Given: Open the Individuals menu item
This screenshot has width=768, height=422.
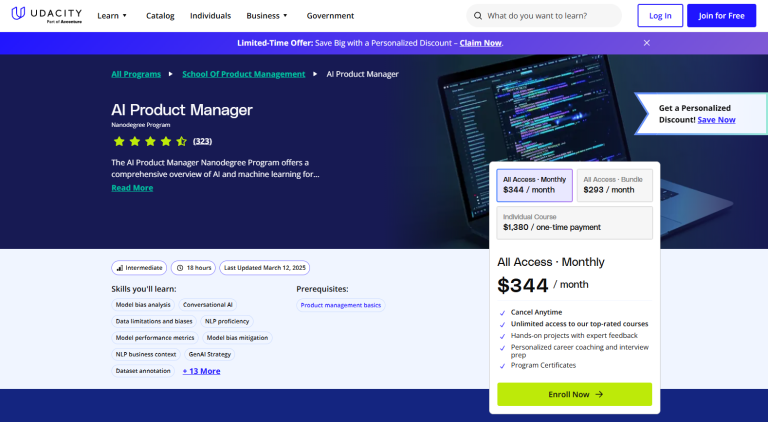Looking at the screenshot, I should point(211,16).
